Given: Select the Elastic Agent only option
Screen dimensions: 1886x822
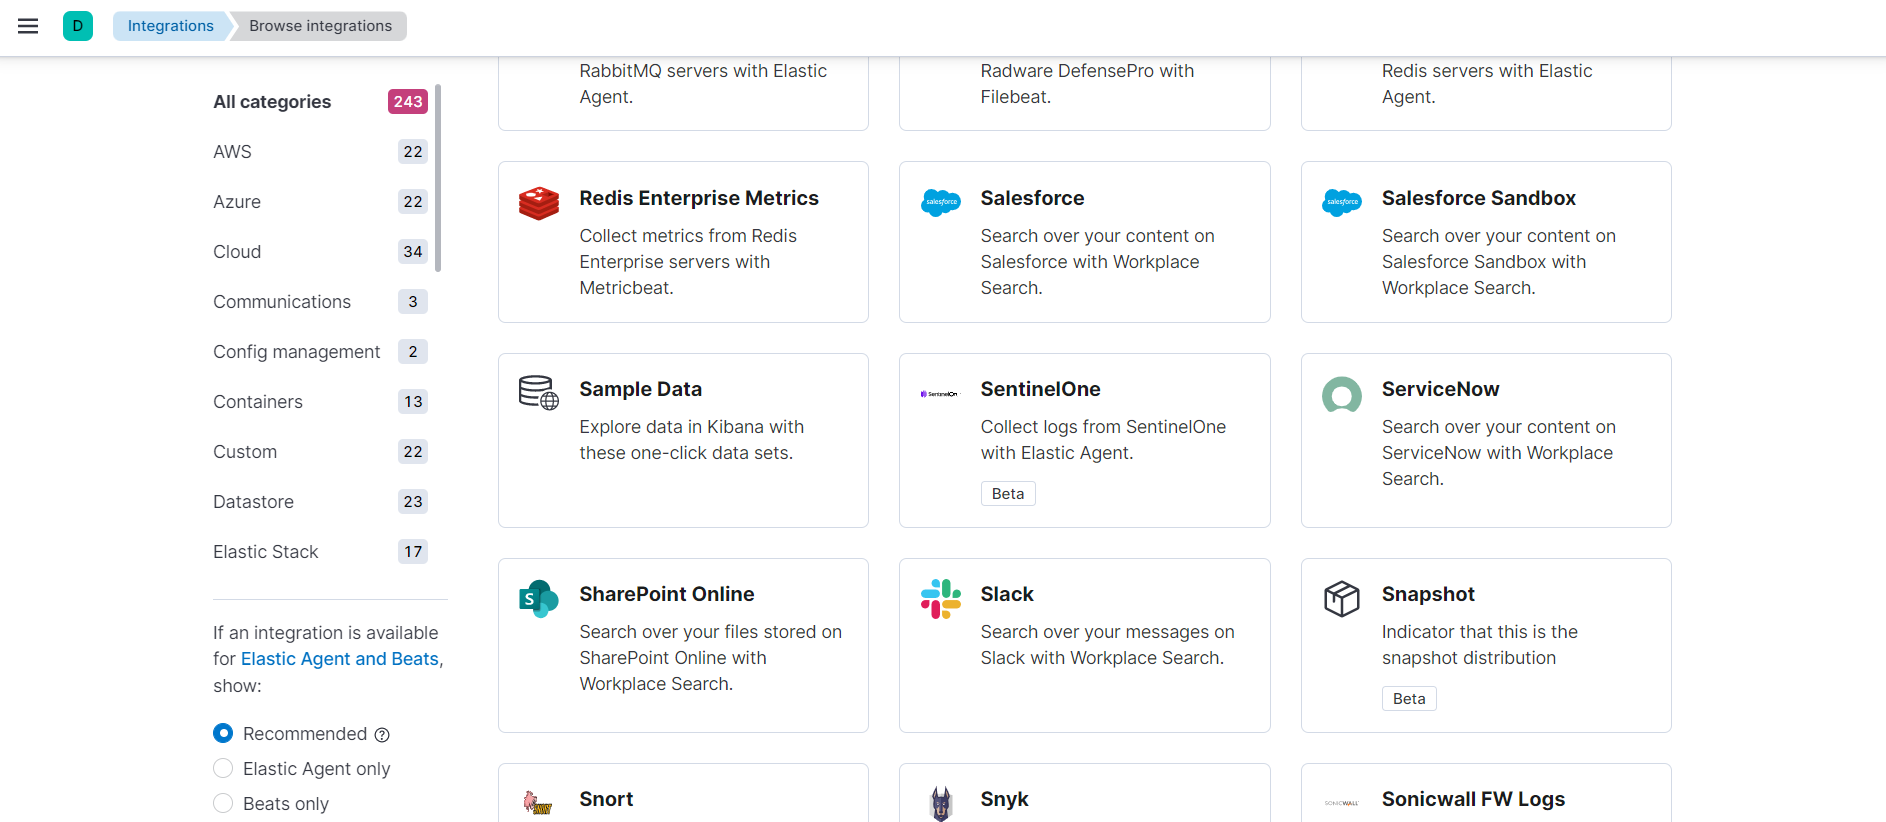Looking at the screenshot, I should [x=223, y=769].
